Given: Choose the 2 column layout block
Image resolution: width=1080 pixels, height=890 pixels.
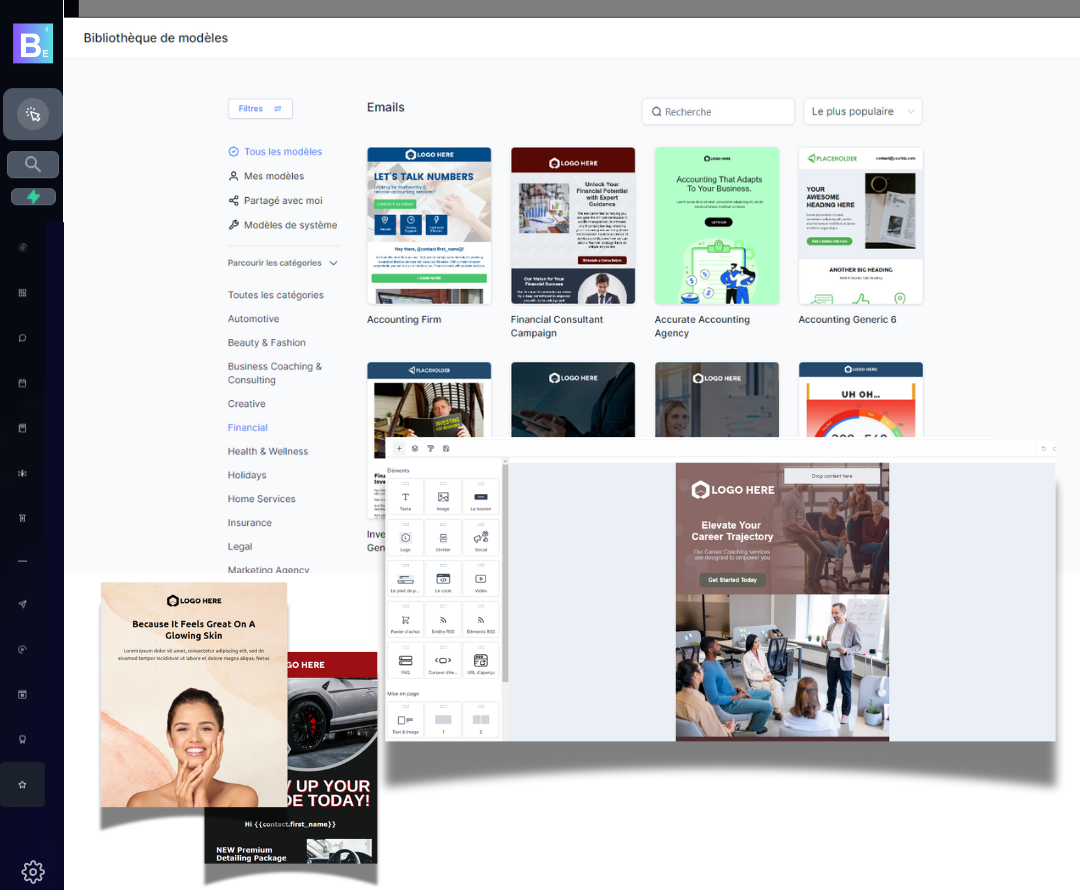Looking at the screenshot, I should pyautogui.click(x=481, y=720).
